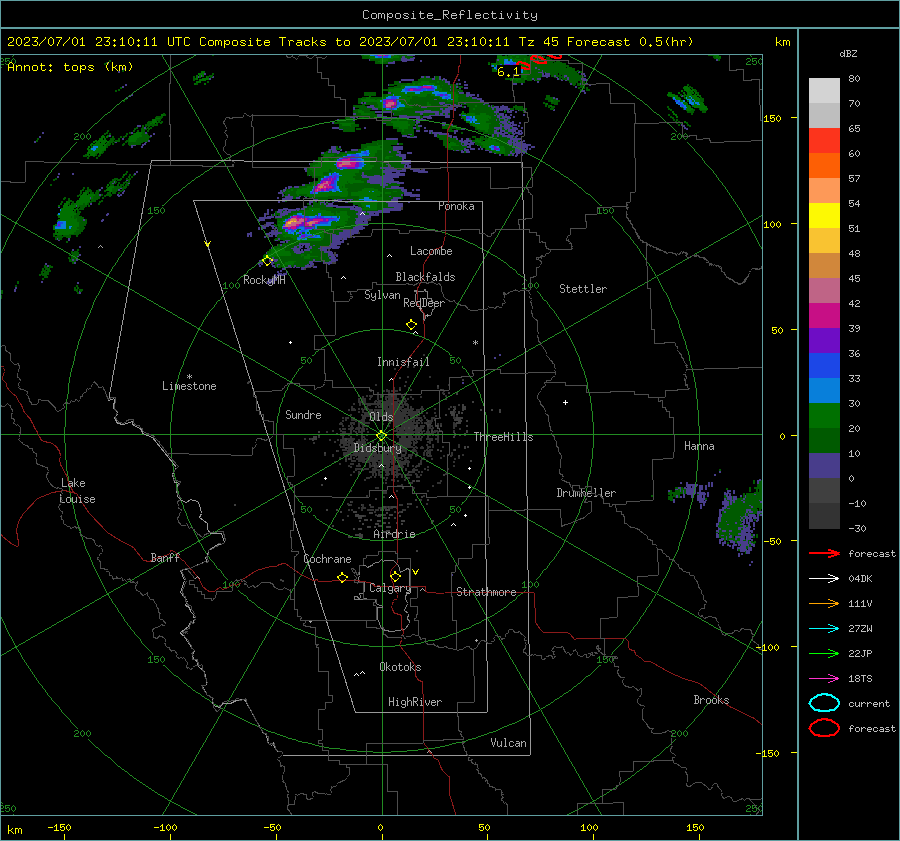Screen dimensions: 900x841
Task: Click the Composite_Reflectivity title
Action: point(450,15)
